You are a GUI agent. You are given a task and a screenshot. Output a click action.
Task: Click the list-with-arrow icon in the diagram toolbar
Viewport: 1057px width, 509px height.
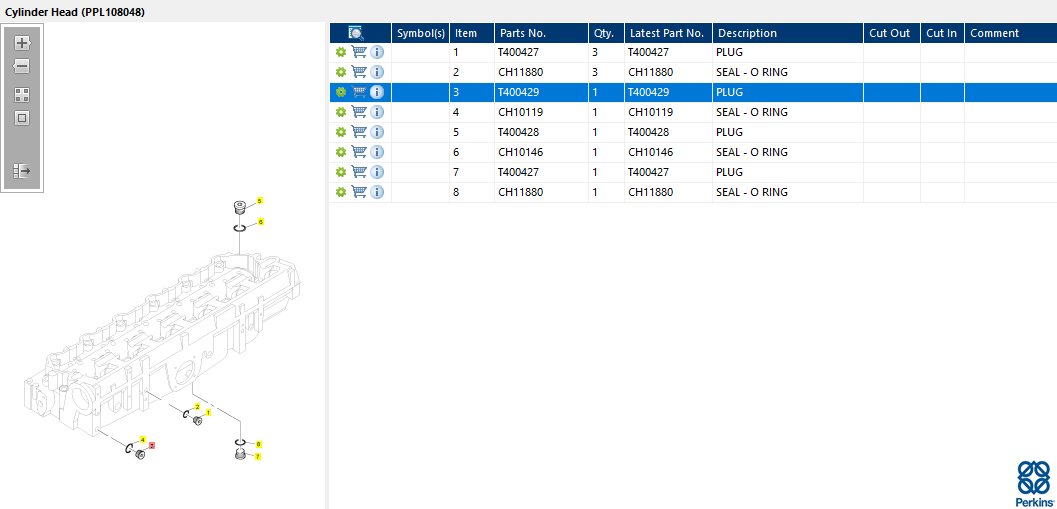[x=22, y=171]
